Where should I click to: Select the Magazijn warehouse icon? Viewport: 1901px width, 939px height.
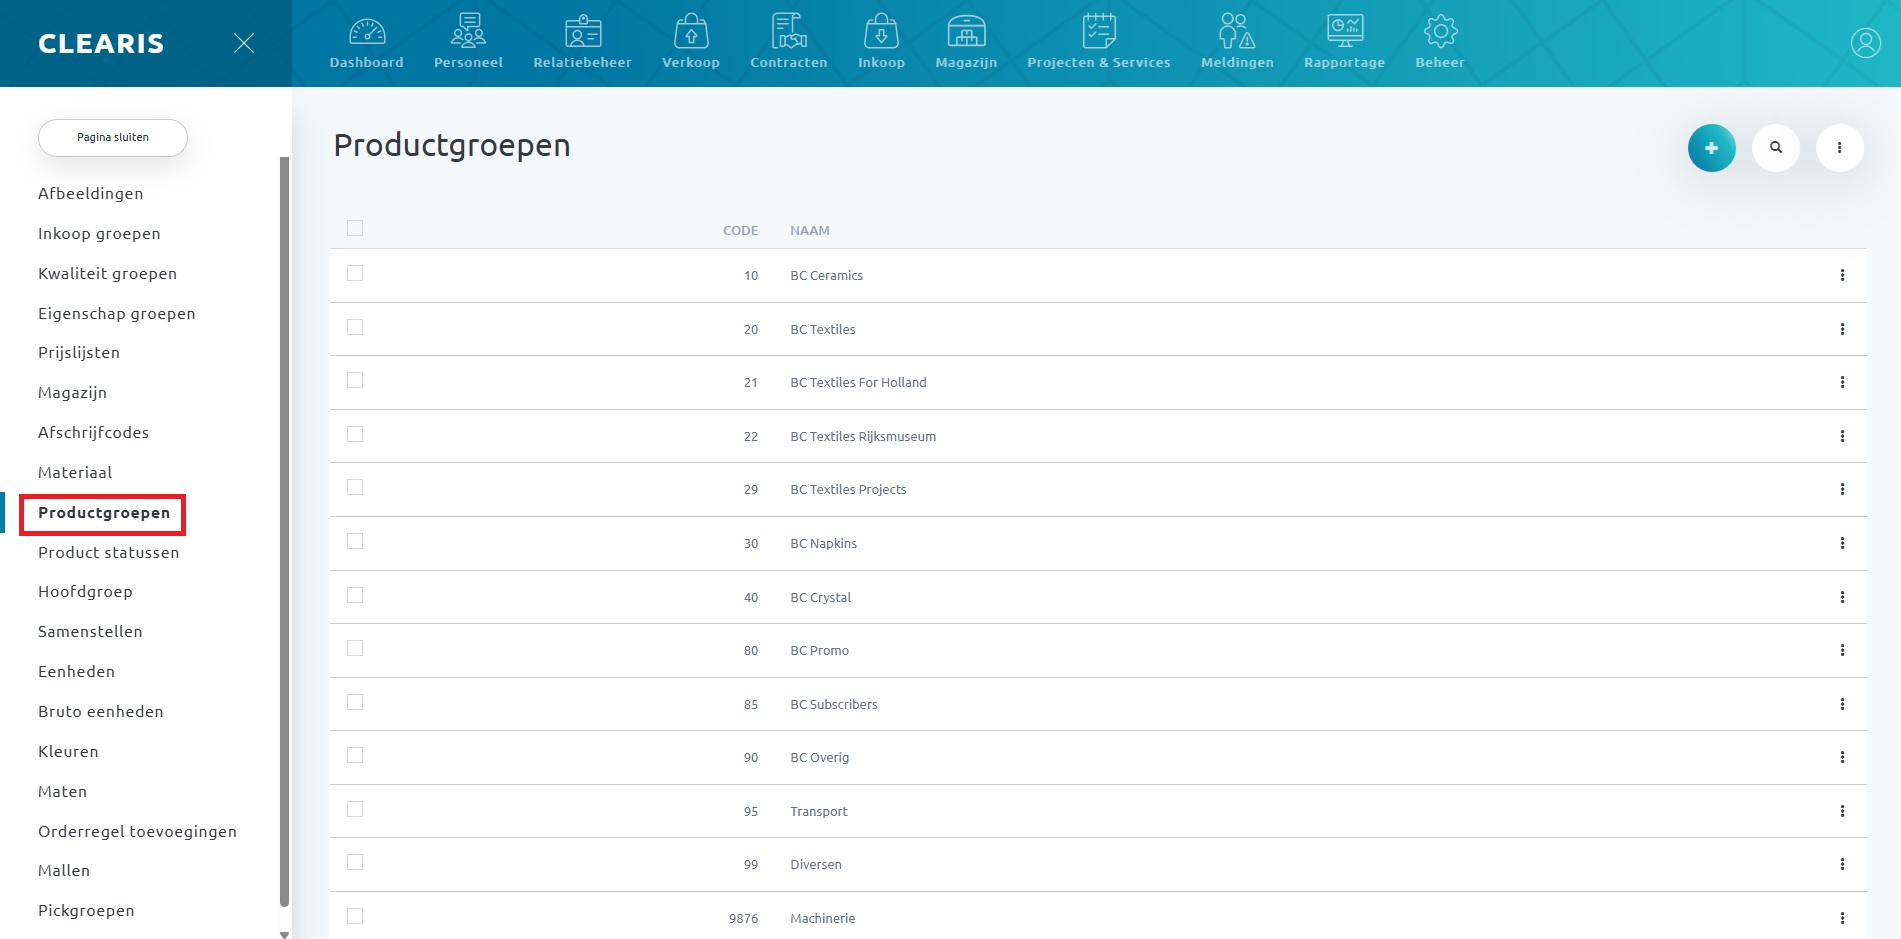pos(965,31)
